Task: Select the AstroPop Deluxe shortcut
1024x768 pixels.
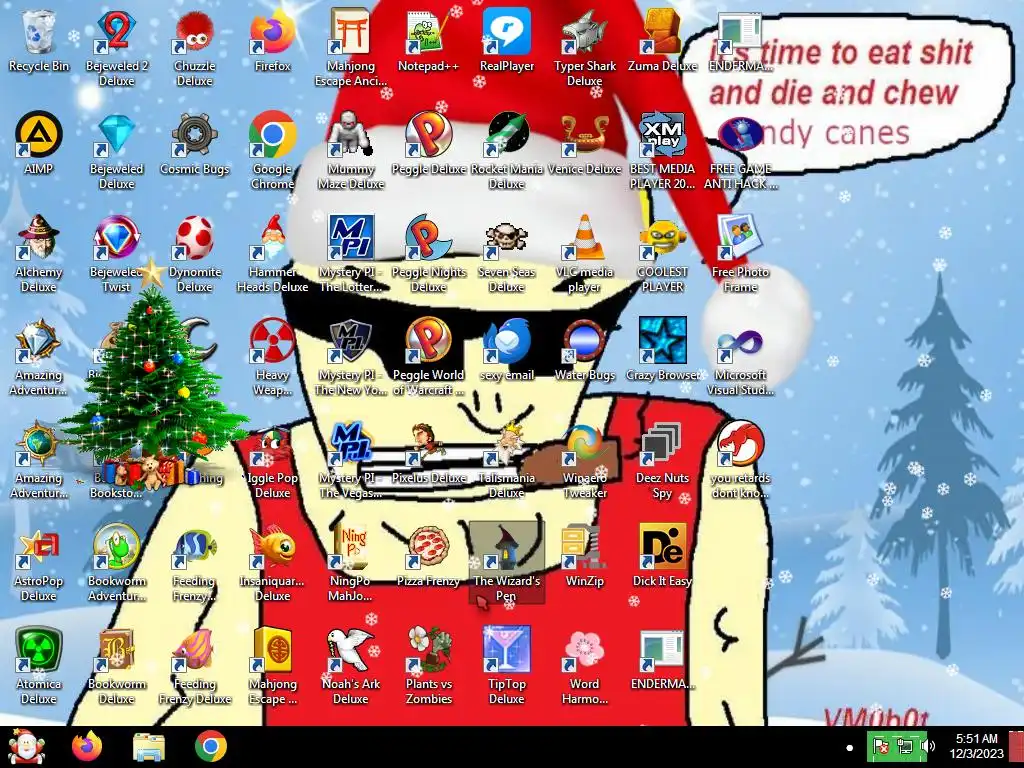Action: pyautogui.click(x=39, y=563)
